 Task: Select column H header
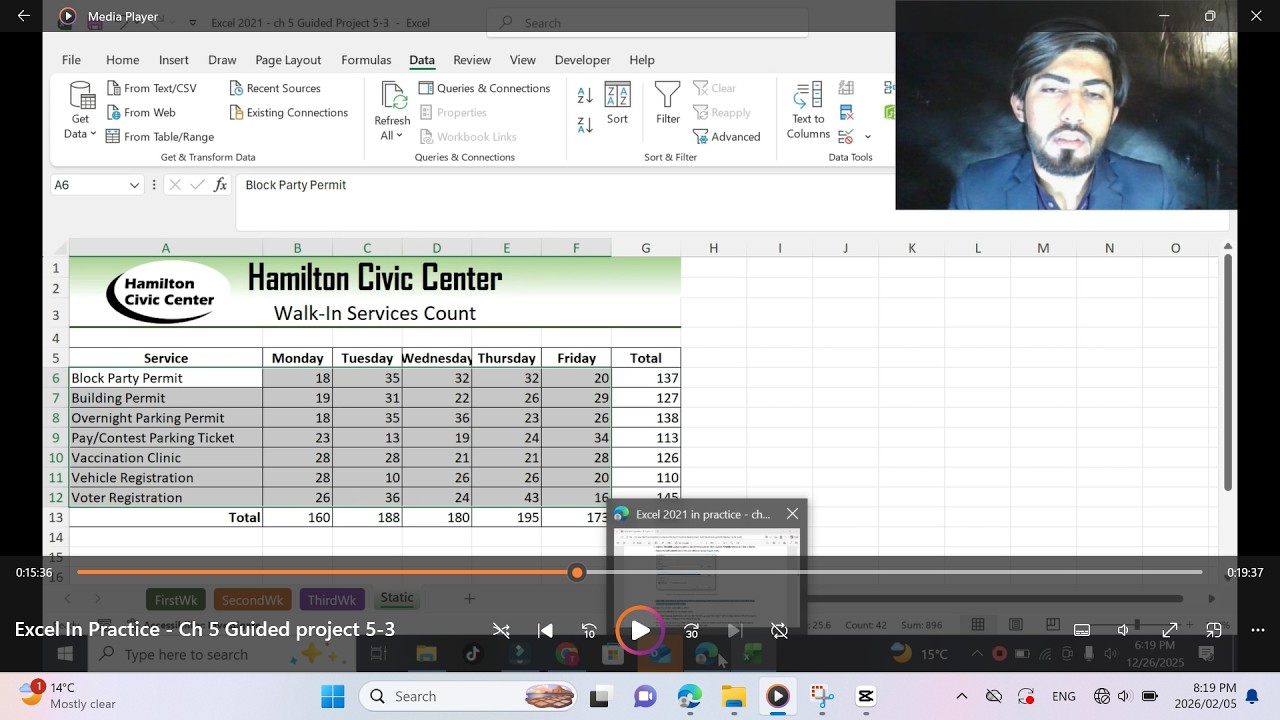713,248
